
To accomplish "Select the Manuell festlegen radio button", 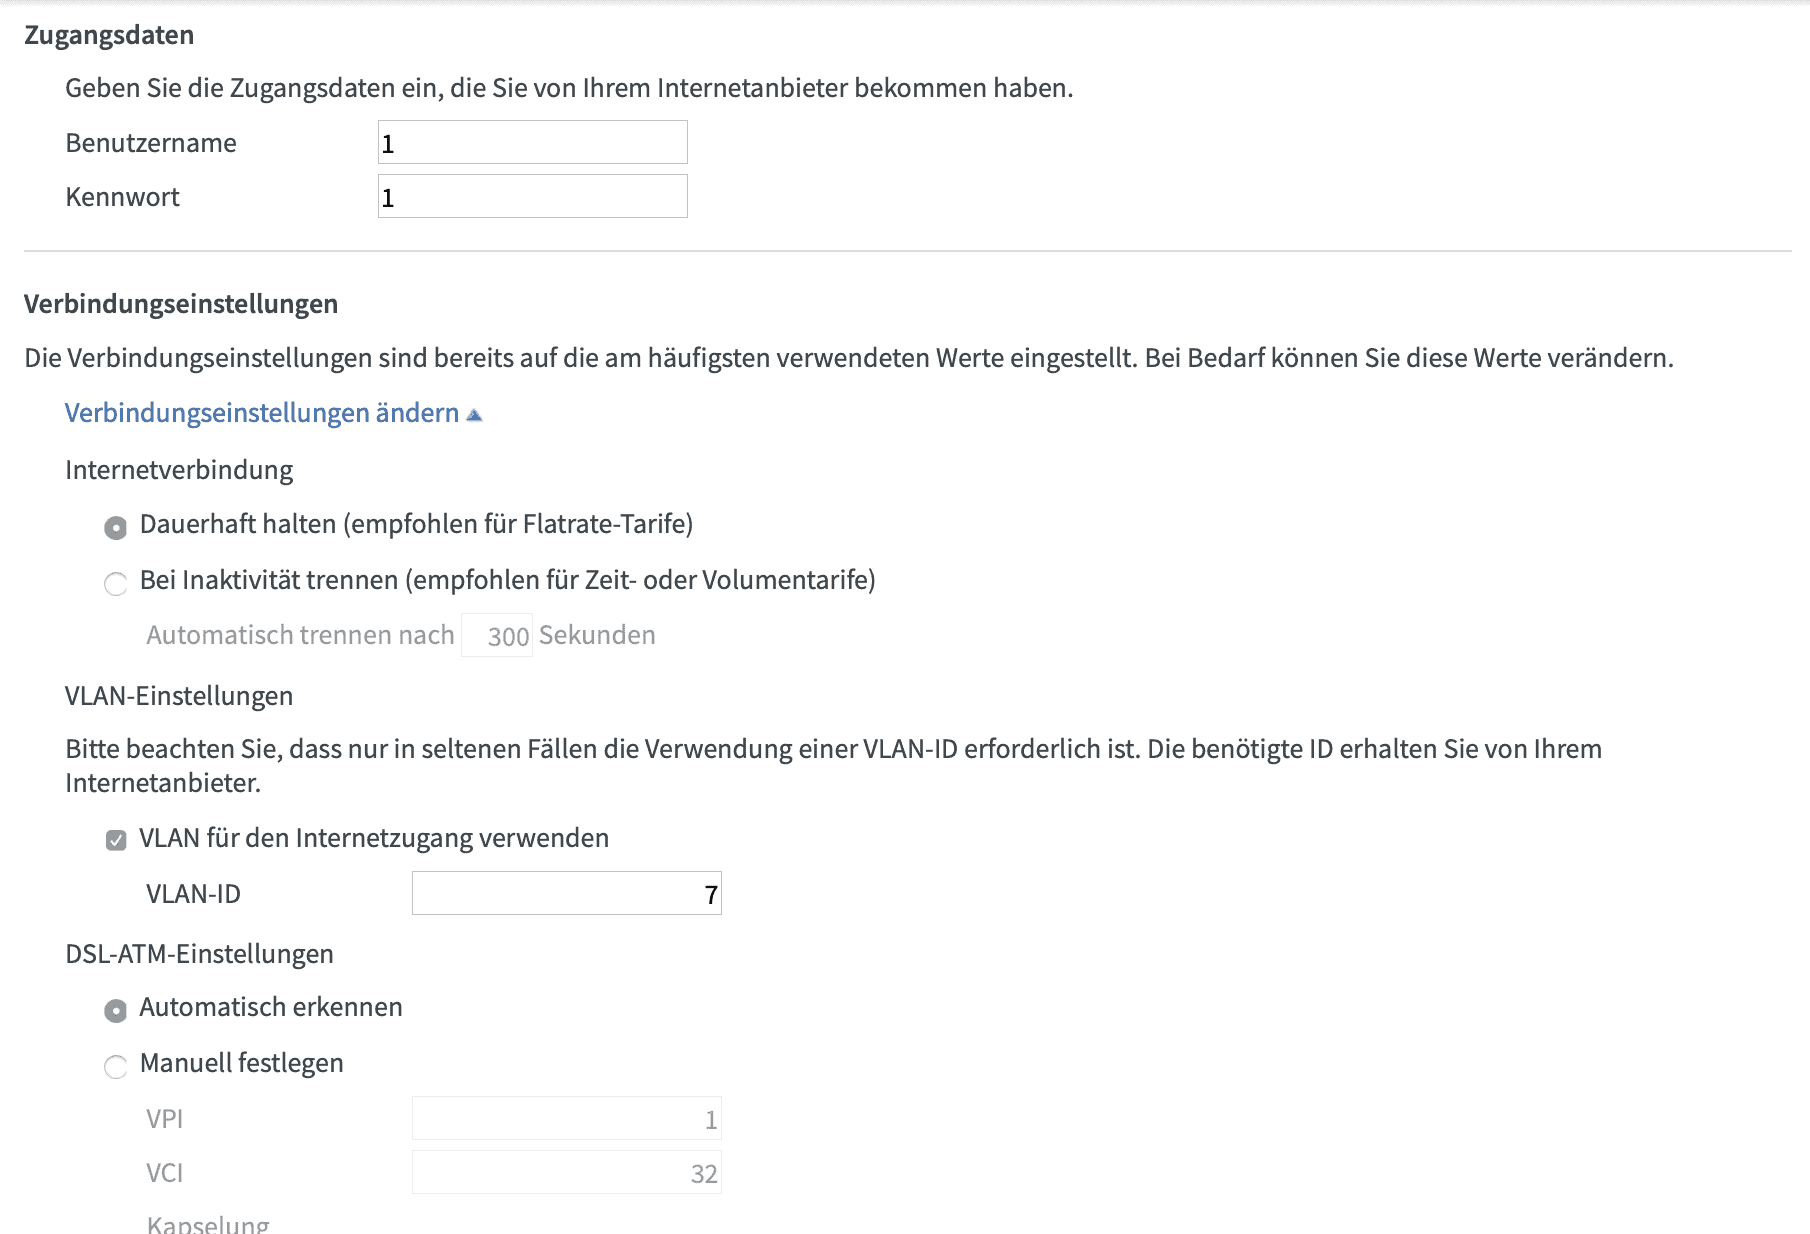I will pyautogui.click(x=116, y=1066).
